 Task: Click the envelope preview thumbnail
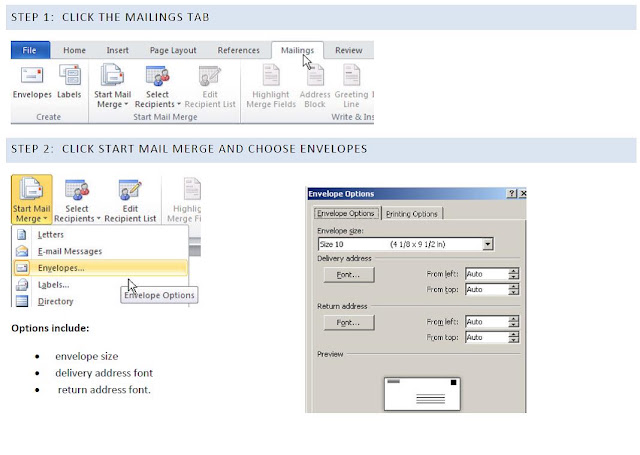(422, 393)
